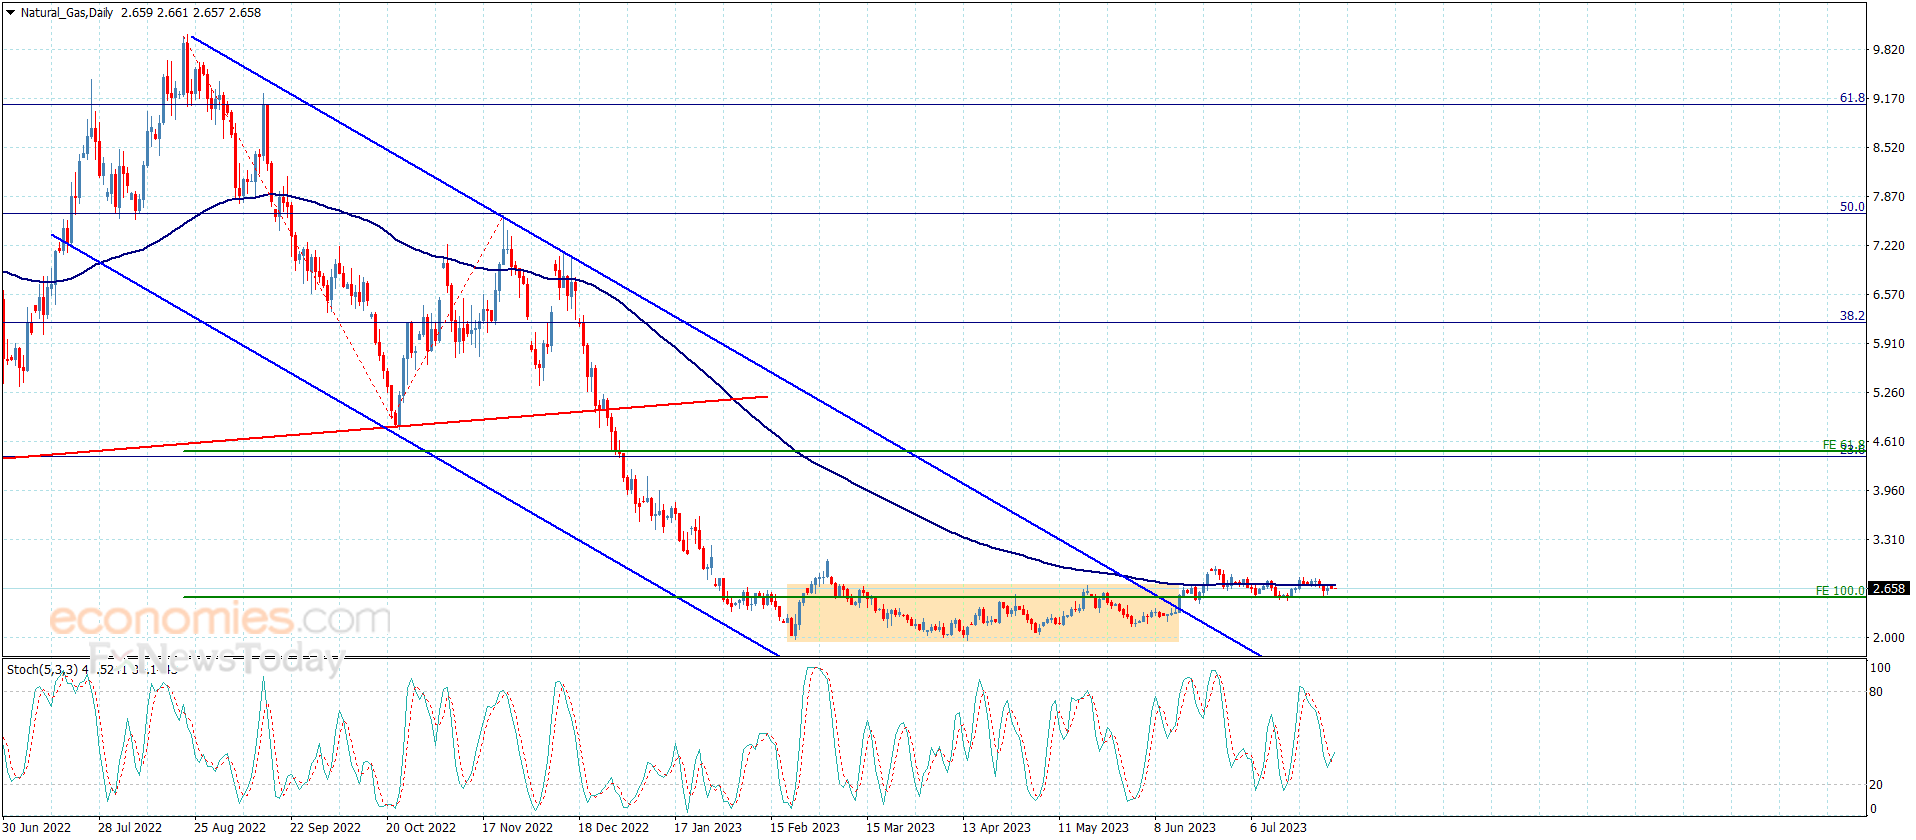Viewport: 1916px width, 840px height.
Task: Select the 6 Jul 2023 date label
Action: point(1278,827)
